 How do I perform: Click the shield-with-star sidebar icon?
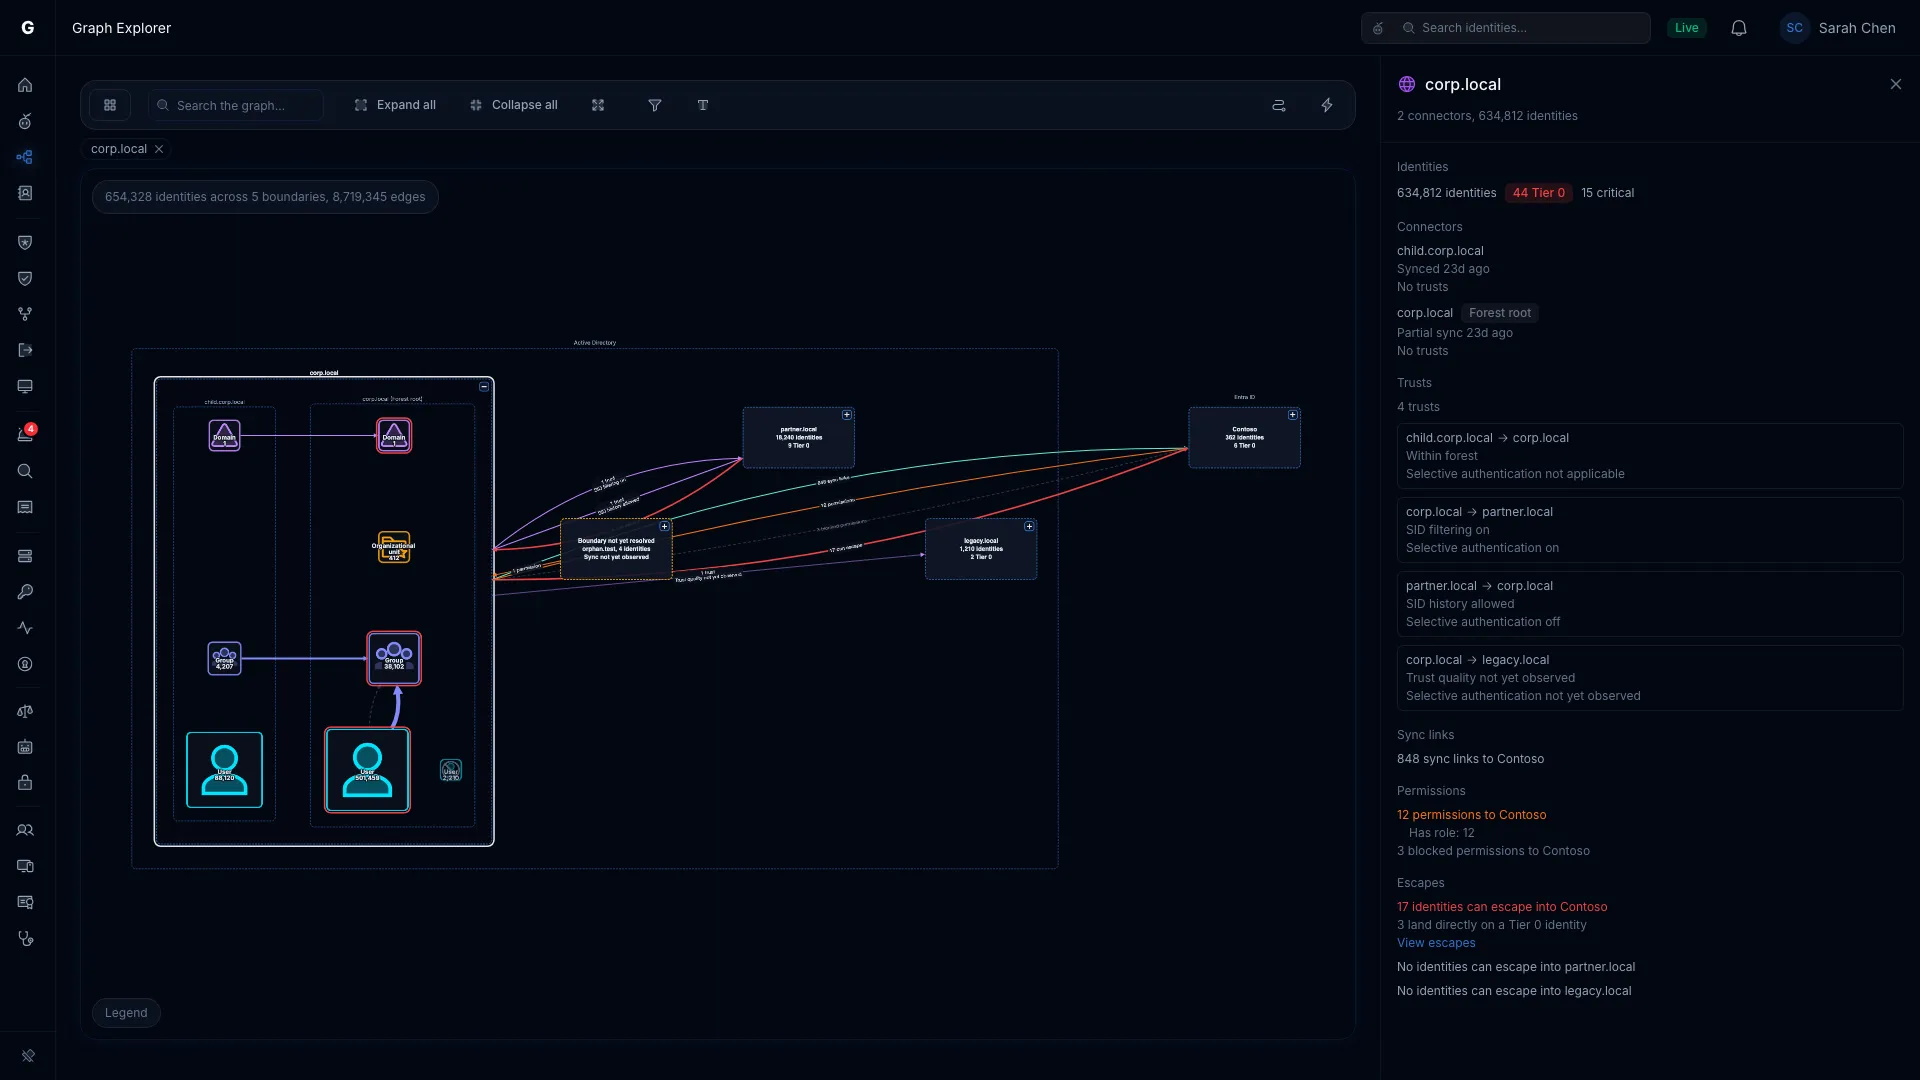coord(25,242)
